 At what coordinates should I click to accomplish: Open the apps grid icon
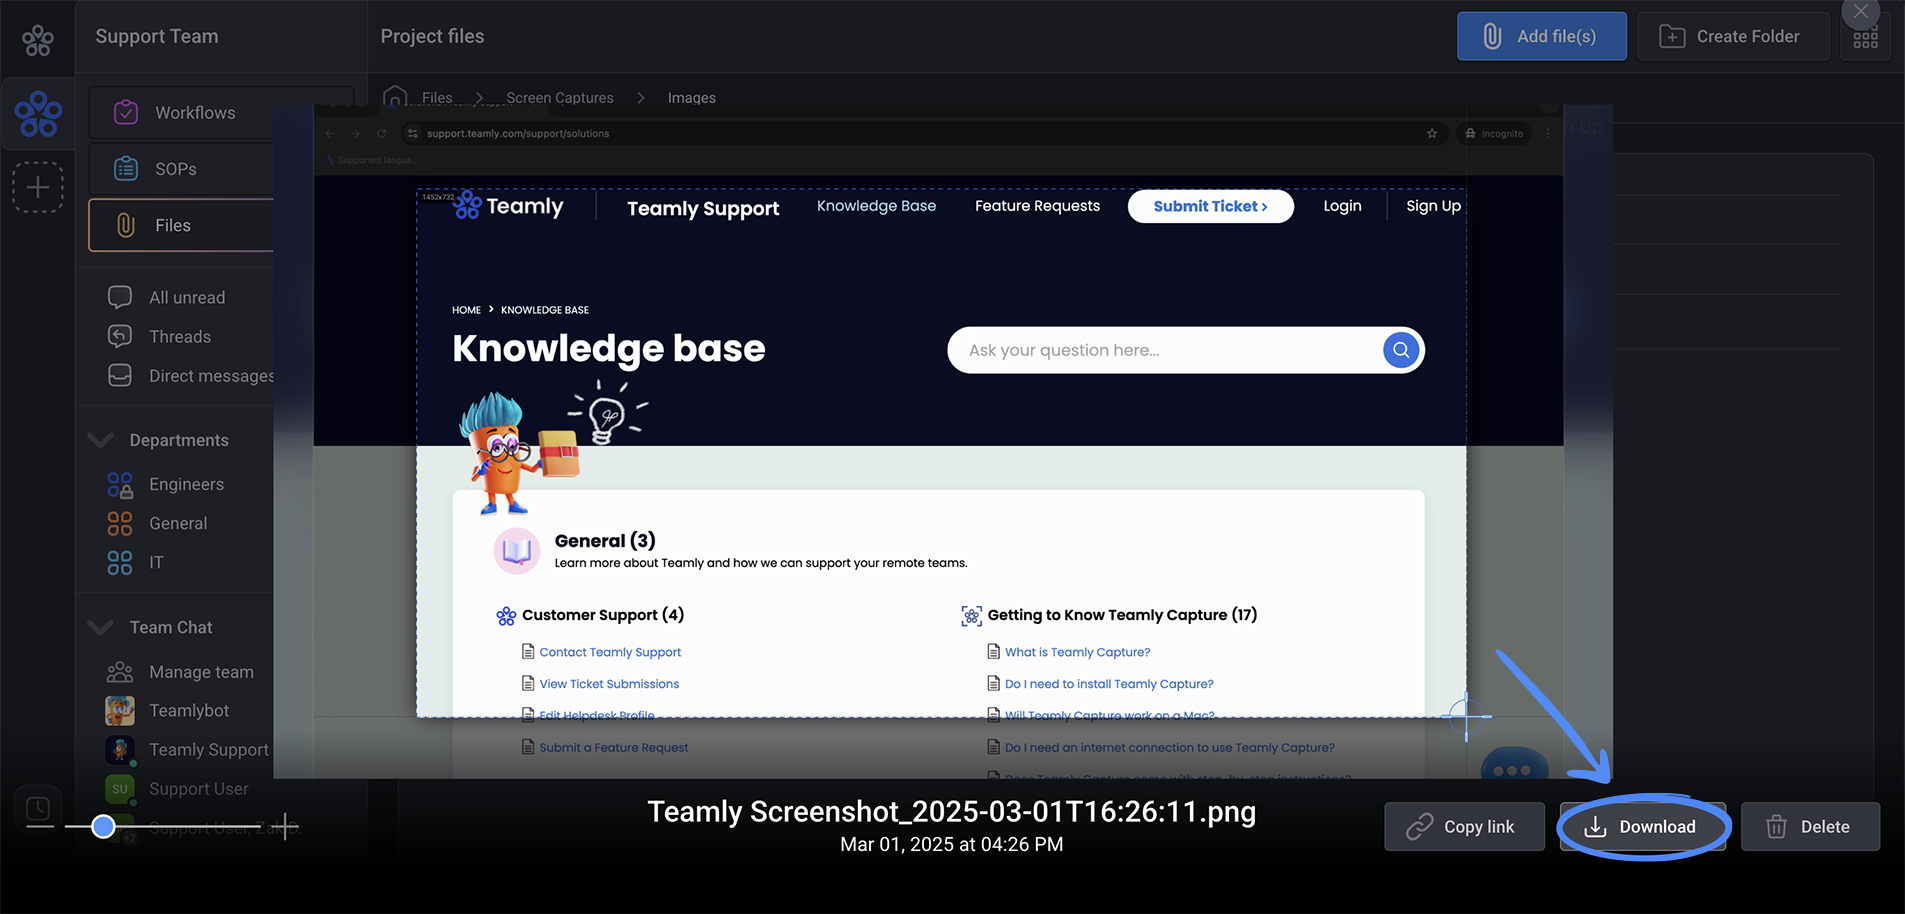(x=1866, y=39)
